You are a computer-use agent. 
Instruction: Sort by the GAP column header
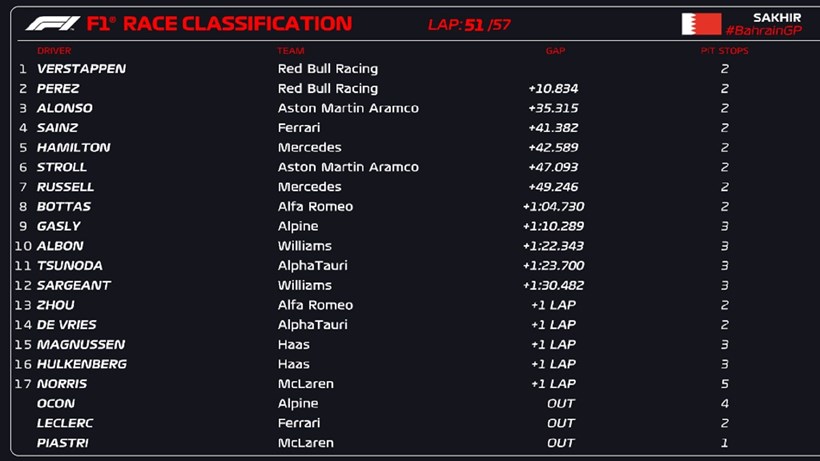(555, 50)
